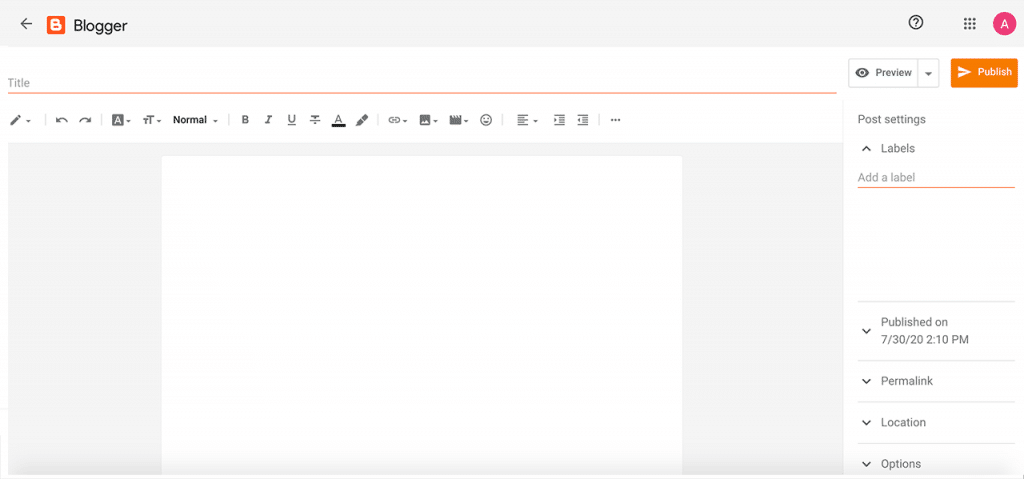Choose a text color
The image size is (1024, 479).
tap(338, 120)
